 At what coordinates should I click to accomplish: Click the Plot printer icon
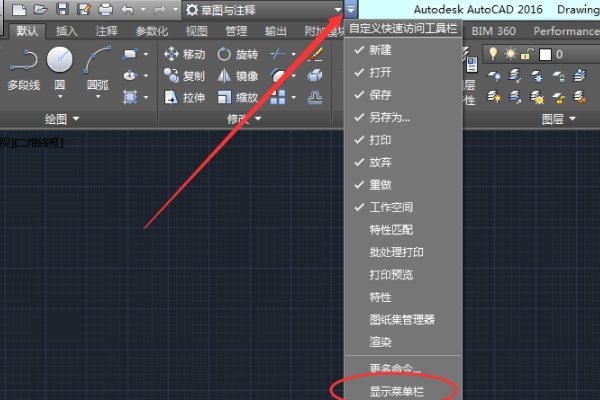[105, 9]
